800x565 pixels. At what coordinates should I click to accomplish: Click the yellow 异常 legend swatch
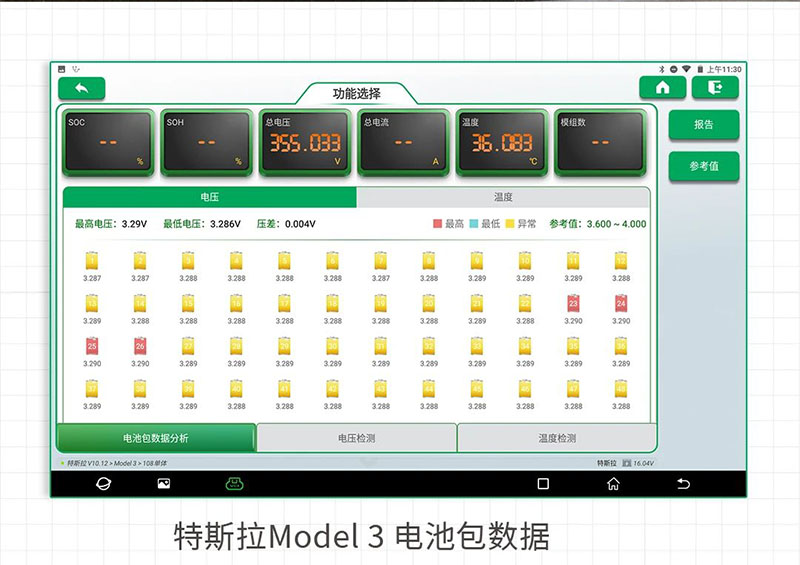click(510, 224)
